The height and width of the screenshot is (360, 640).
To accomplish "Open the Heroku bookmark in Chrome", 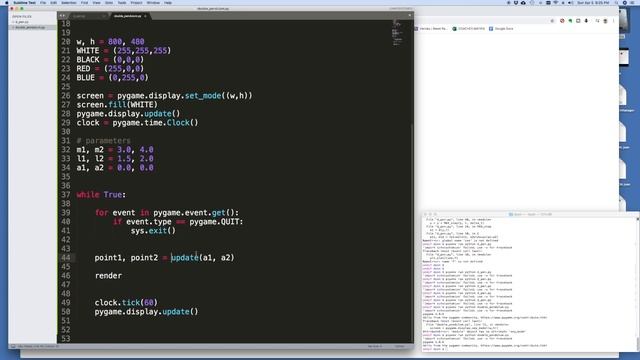I will coord(431,29).
